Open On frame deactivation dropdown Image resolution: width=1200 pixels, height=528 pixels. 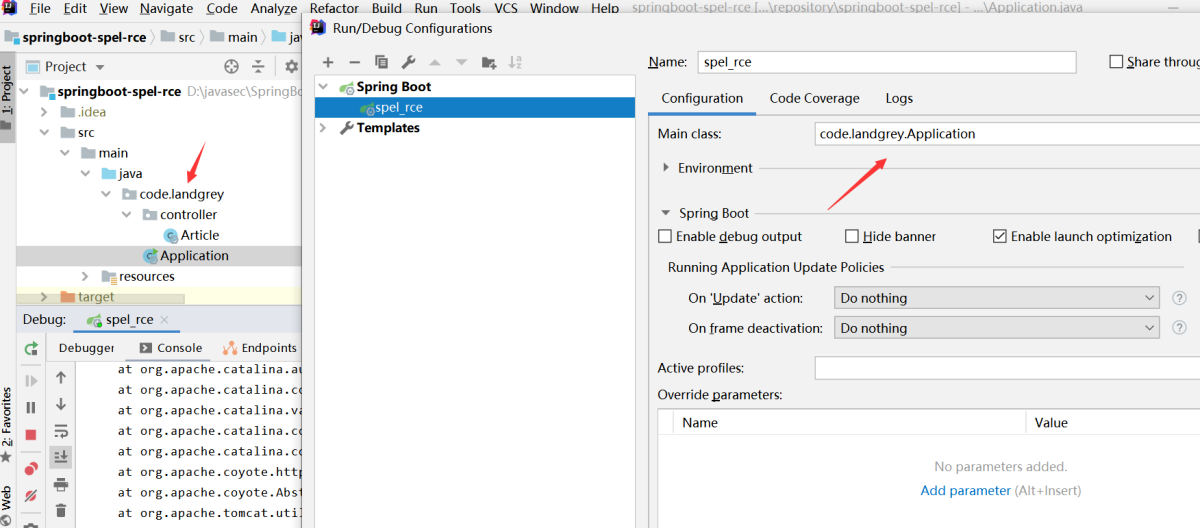pyautogui.click(x=996, y=328)
